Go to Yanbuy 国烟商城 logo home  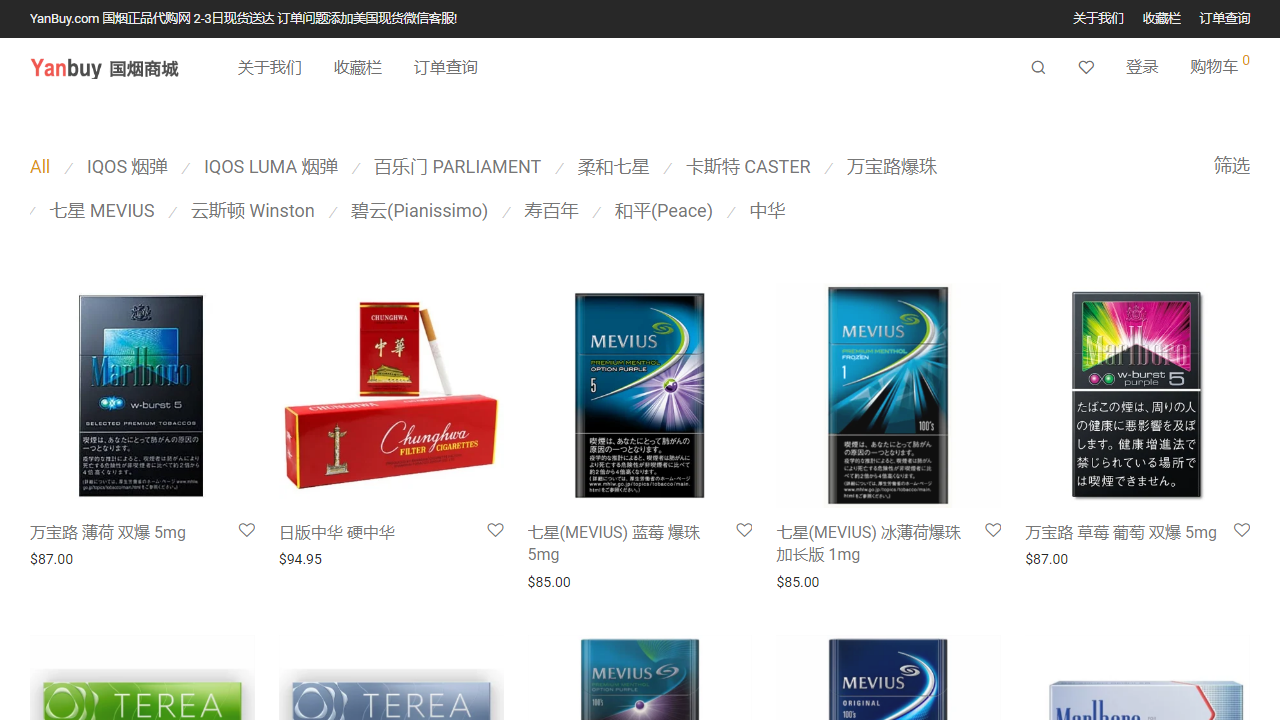(x=104, y=68)
